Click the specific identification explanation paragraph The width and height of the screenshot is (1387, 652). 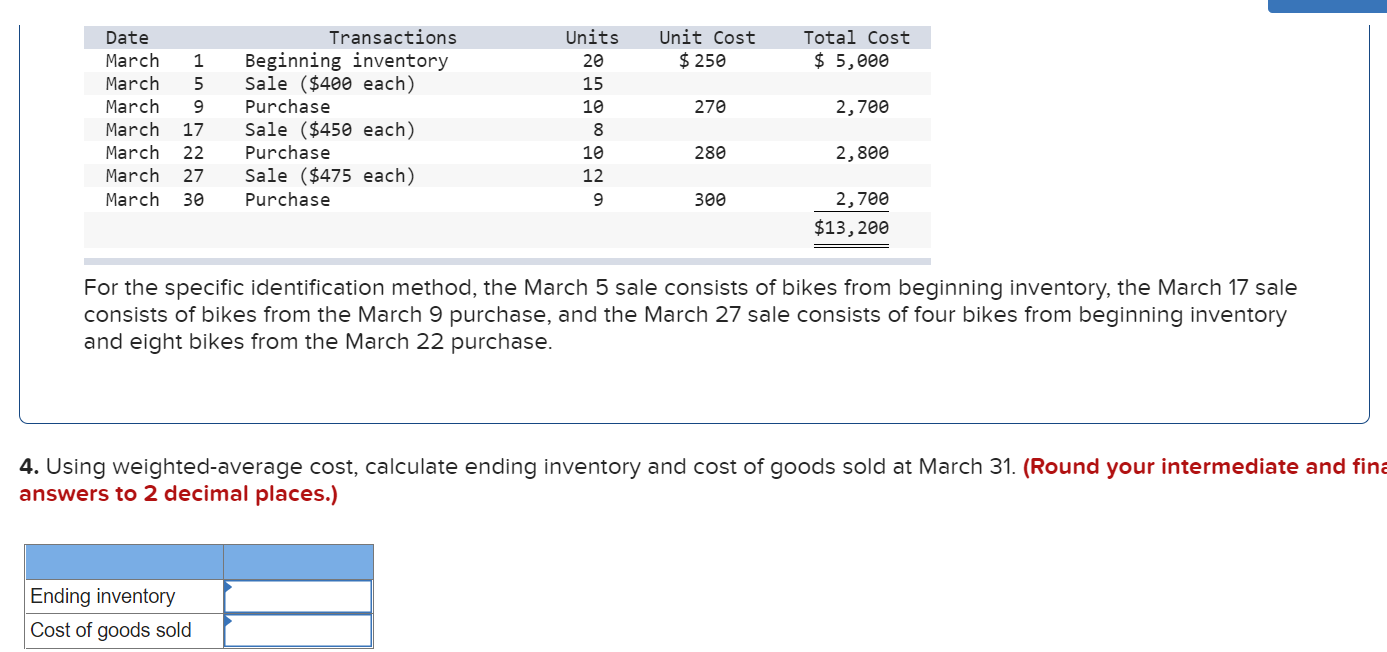690,314
